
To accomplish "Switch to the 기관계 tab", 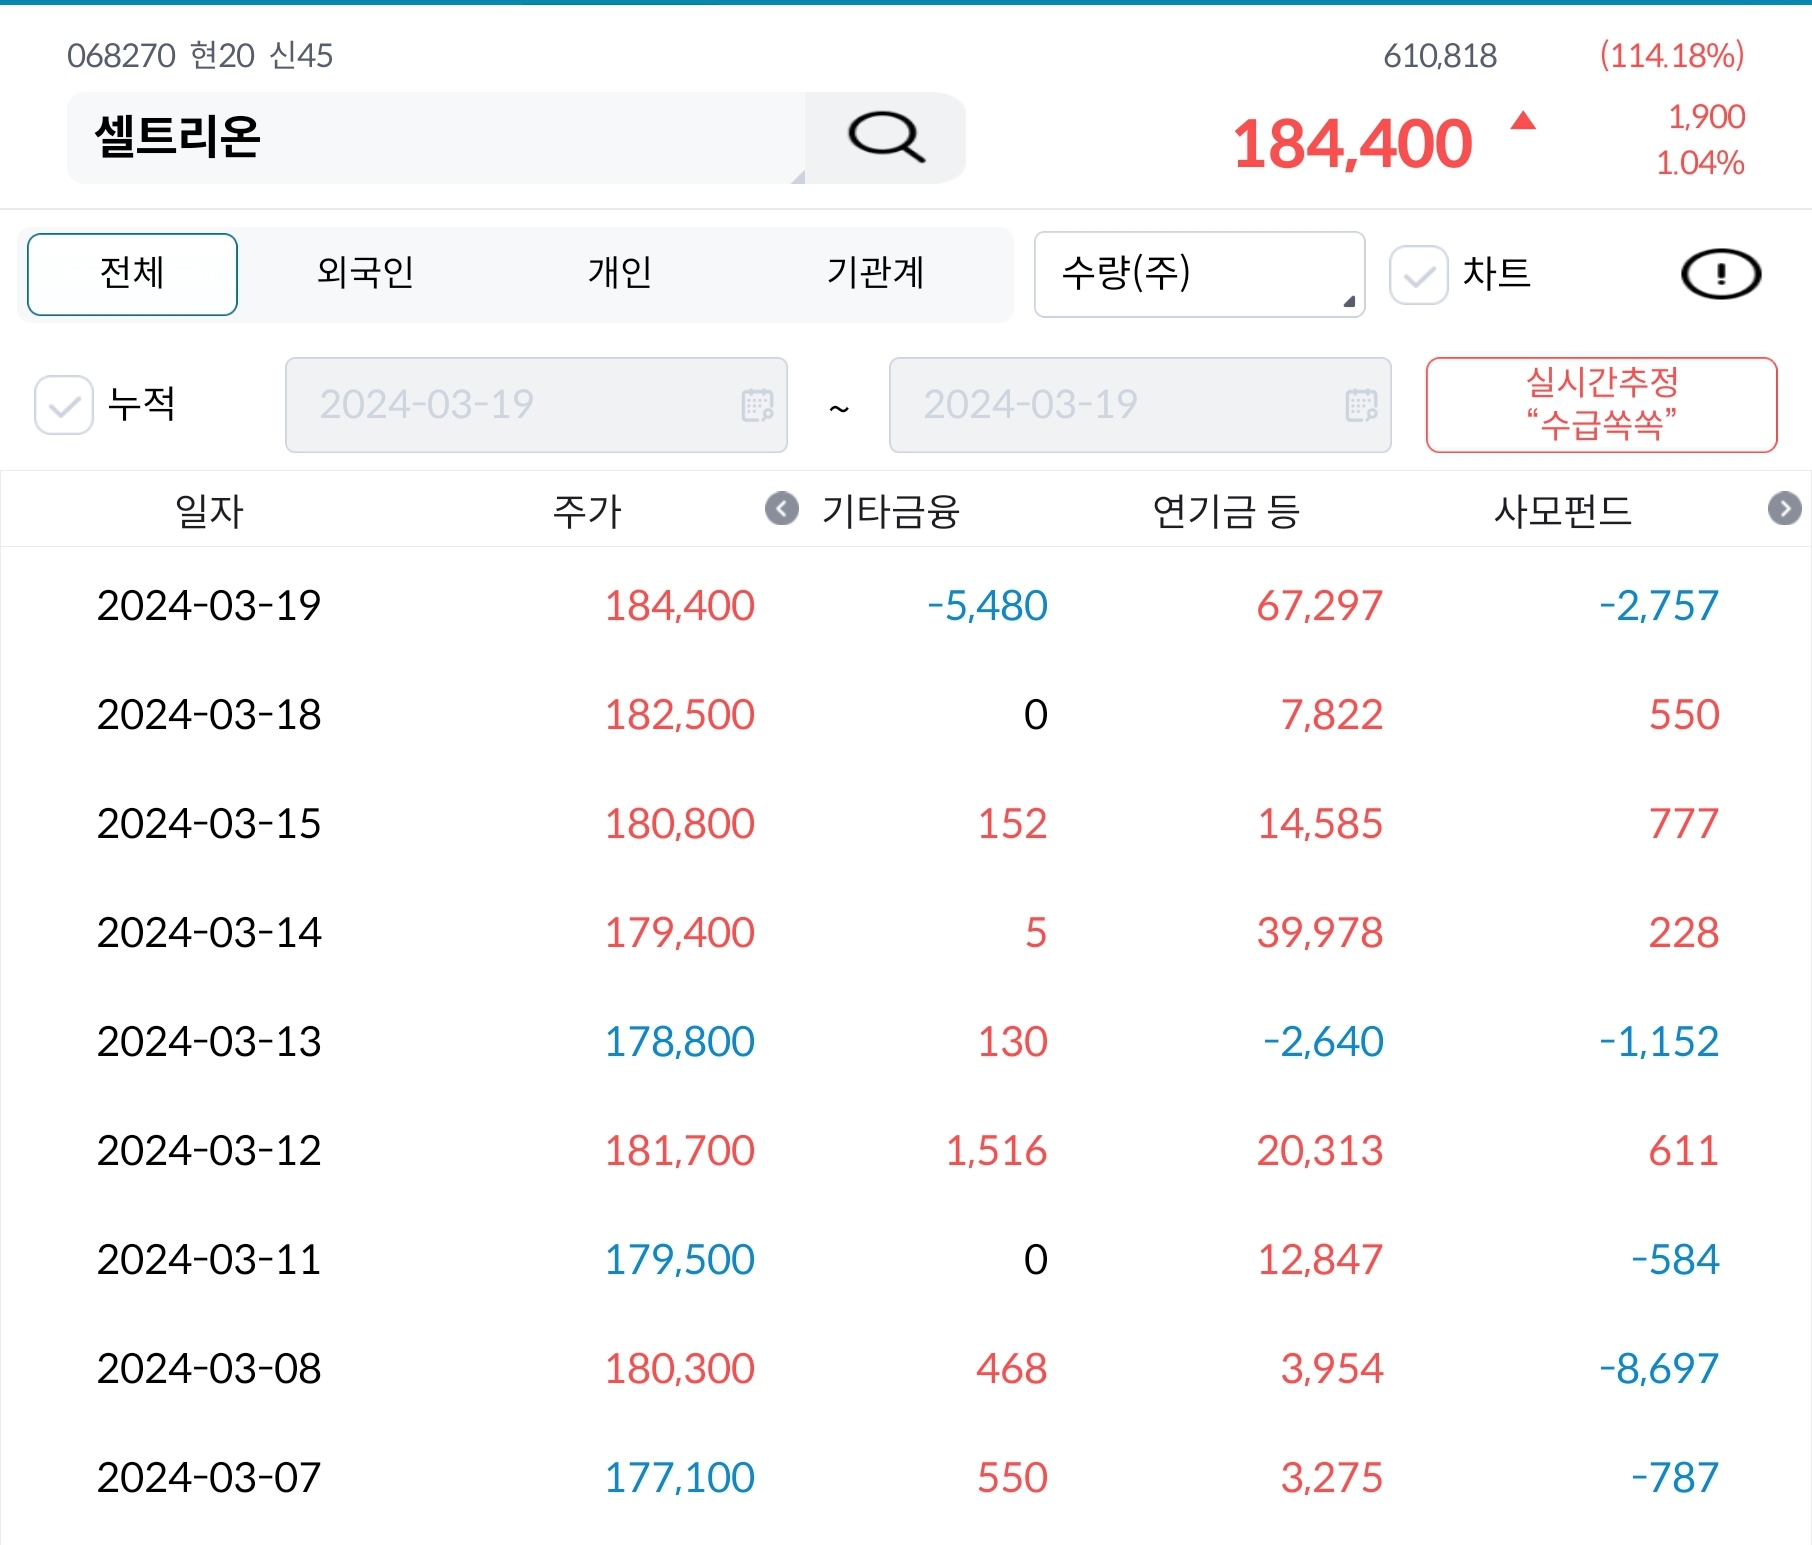I will tap(875, 273).
